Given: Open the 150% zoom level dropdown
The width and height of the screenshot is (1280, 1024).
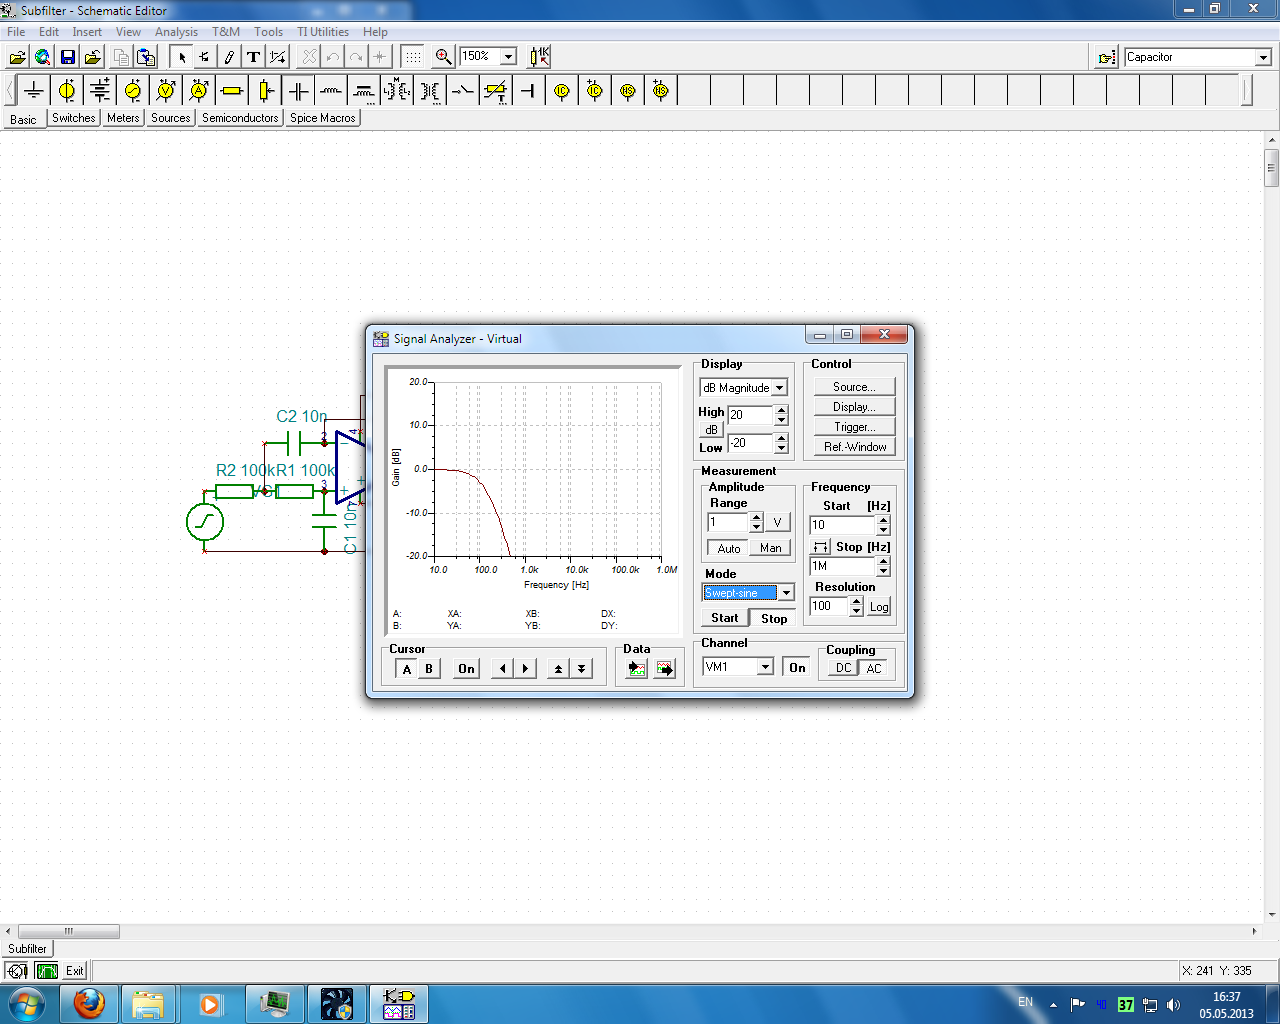Looking at the screenshot, I should click(508, 57).
